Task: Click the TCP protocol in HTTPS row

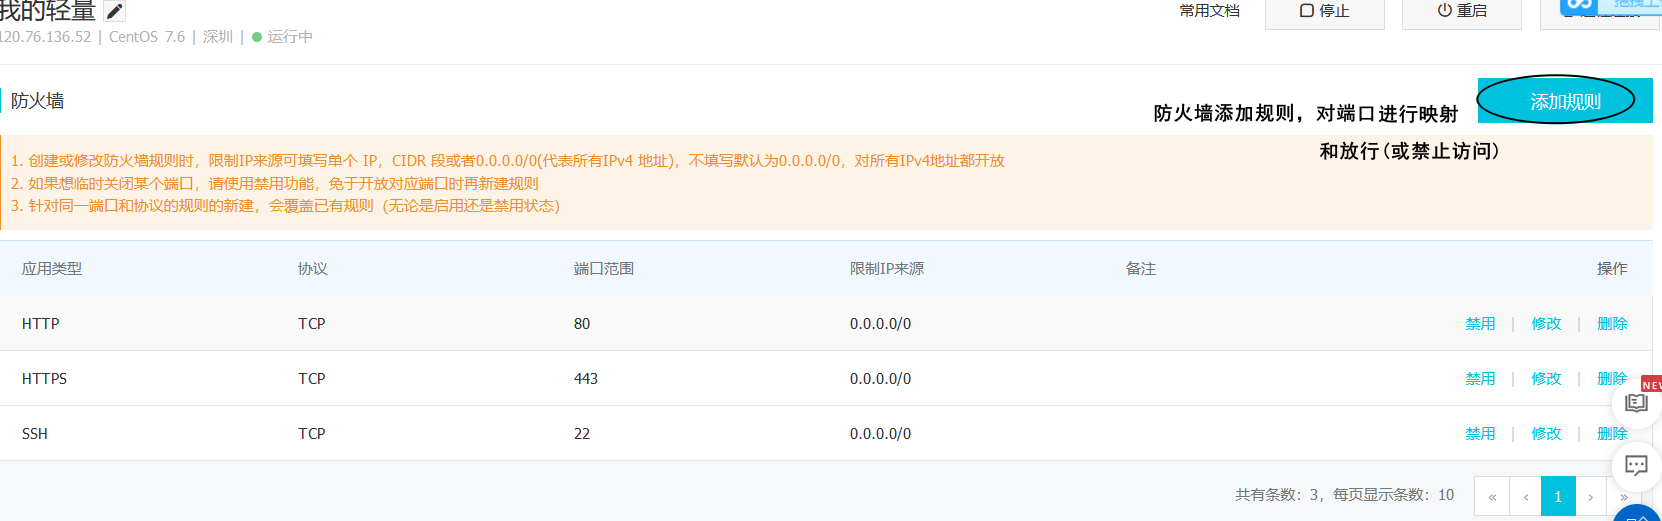Action: point(312,379)
